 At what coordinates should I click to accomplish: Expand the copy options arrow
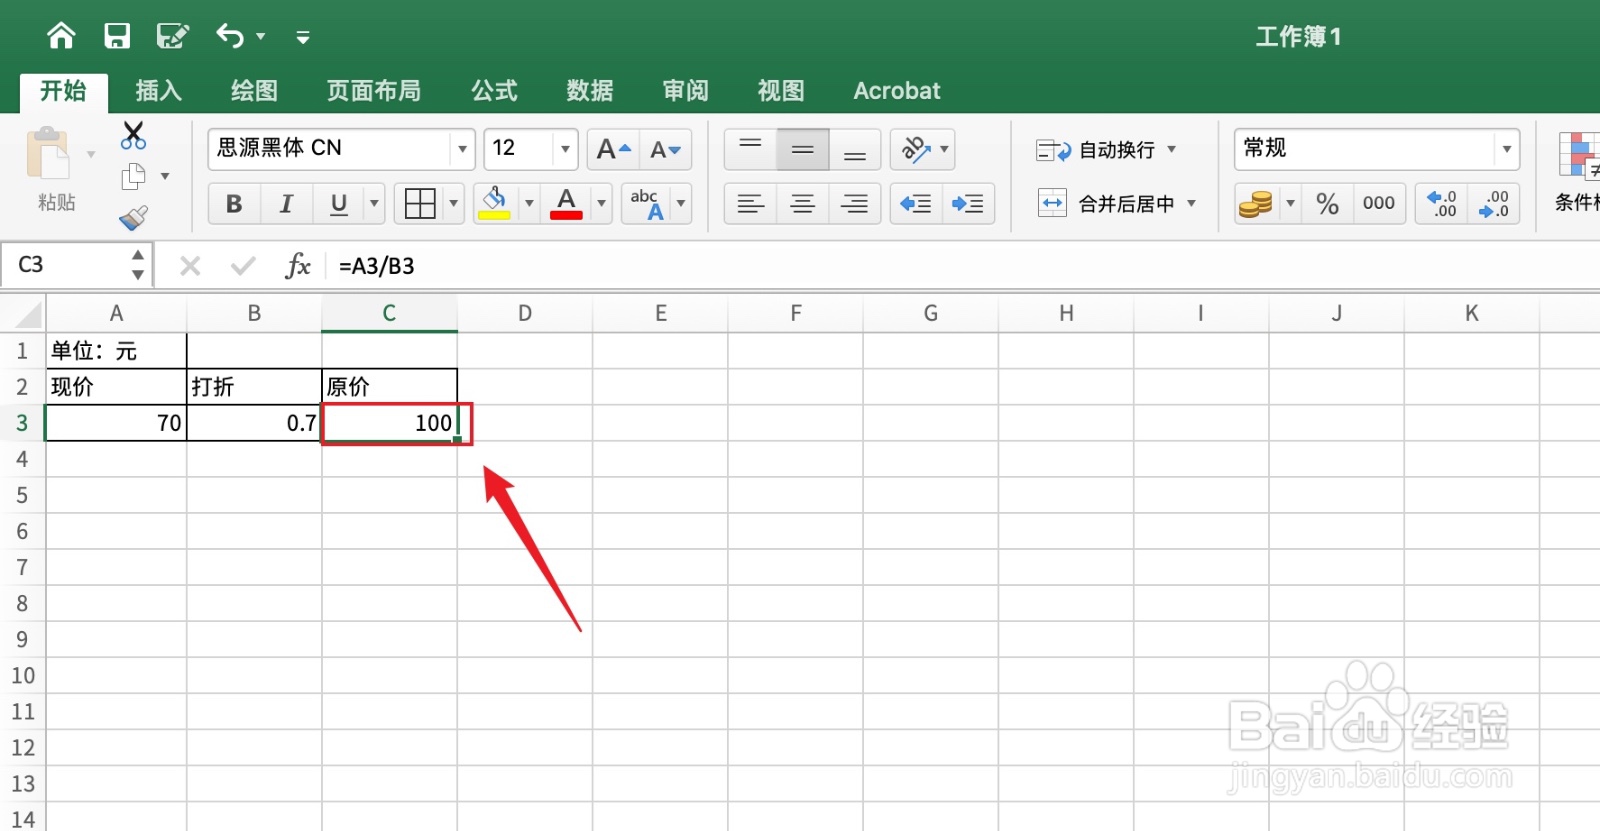coord(165,177)
